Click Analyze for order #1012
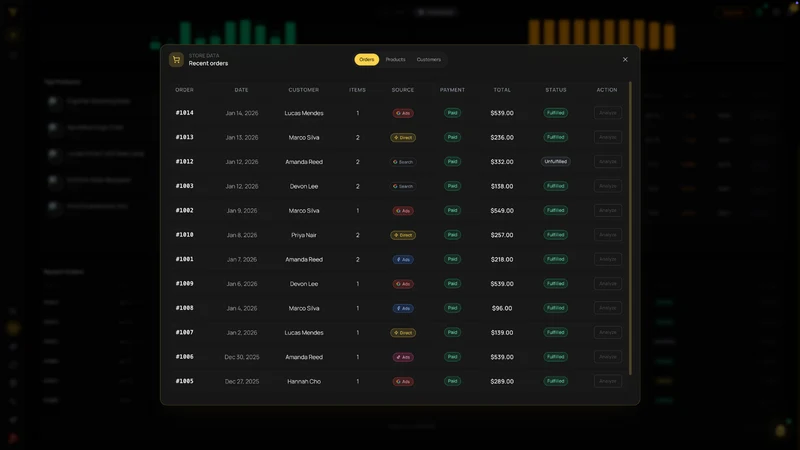800x450 pixels. pos(608,162)
